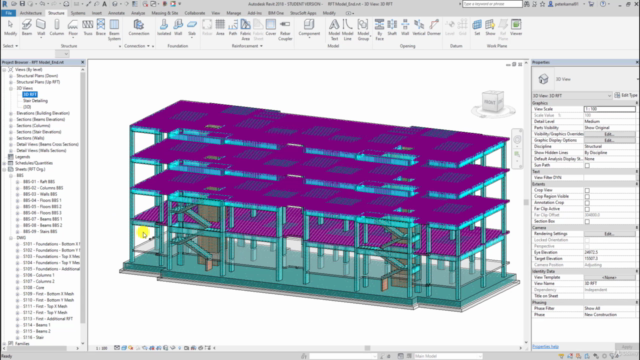Image resolution: width=640 pixels, height=360 pixels.
Task: Select the structural Column tool
Action: (57, 27)
